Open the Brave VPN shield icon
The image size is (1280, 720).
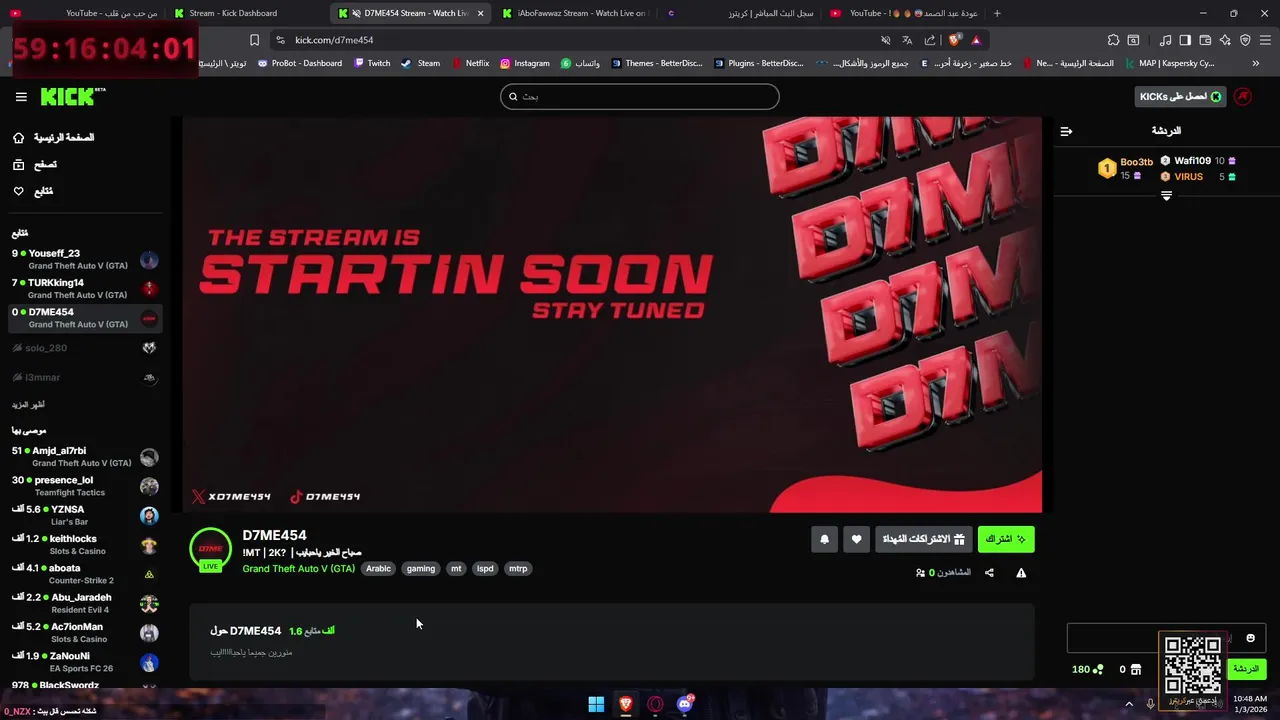tap(1245, 40)
